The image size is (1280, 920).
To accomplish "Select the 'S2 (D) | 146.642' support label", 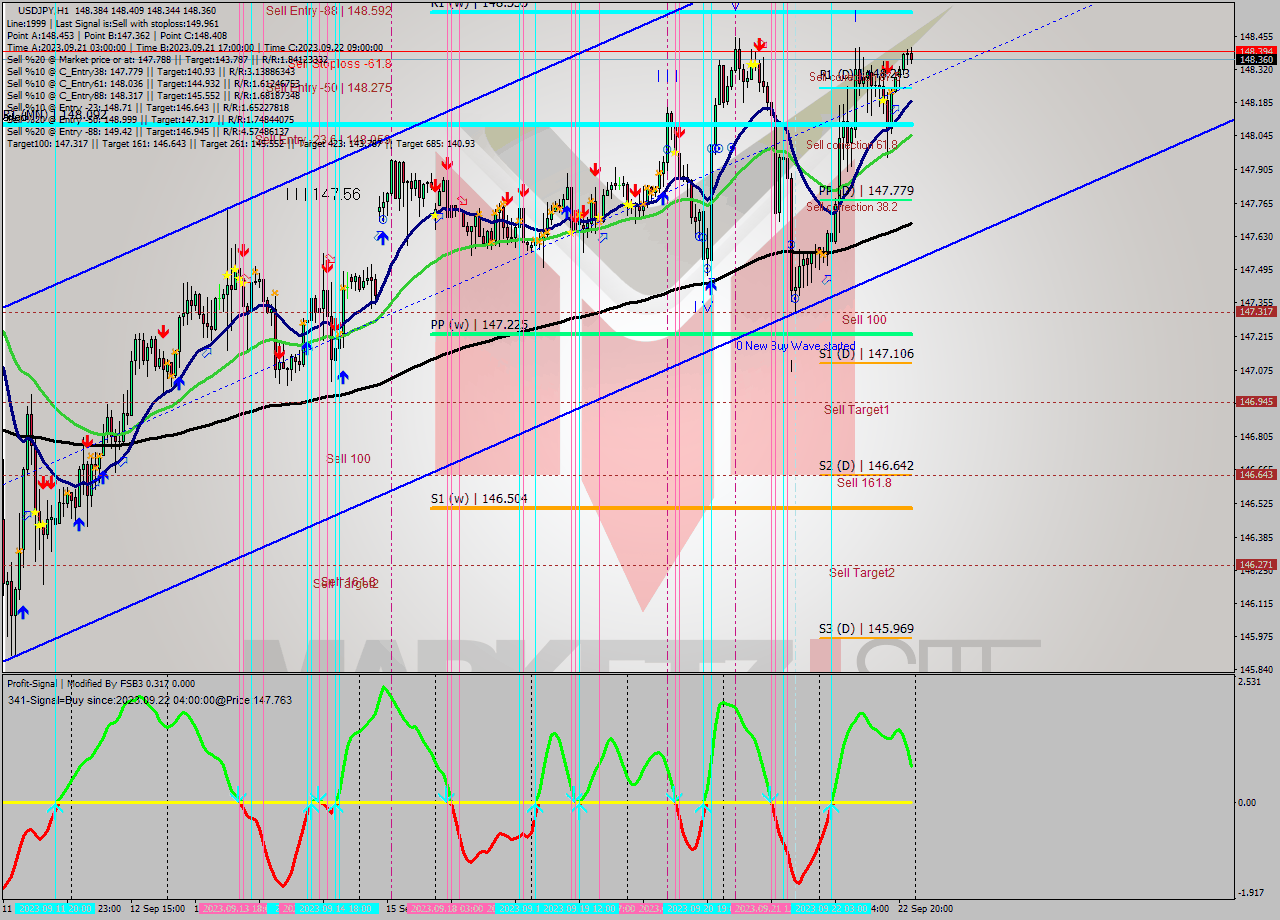I will [x=866, y=465].
